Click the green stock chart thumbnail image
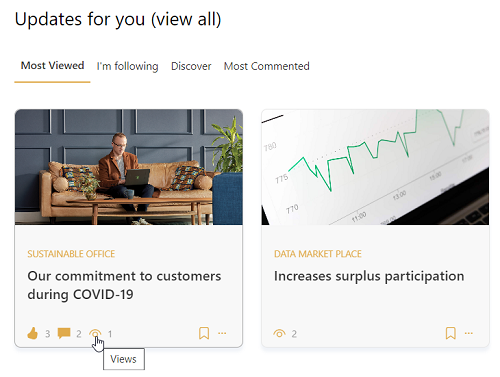 tap(375, 167)
